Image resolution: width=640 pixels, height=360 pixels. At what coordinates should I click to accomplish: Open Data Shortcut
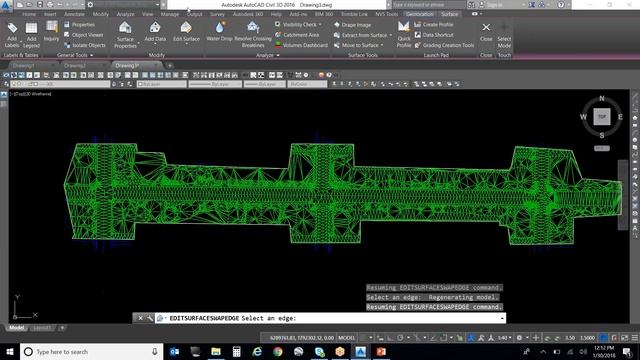tap(434, 35)
